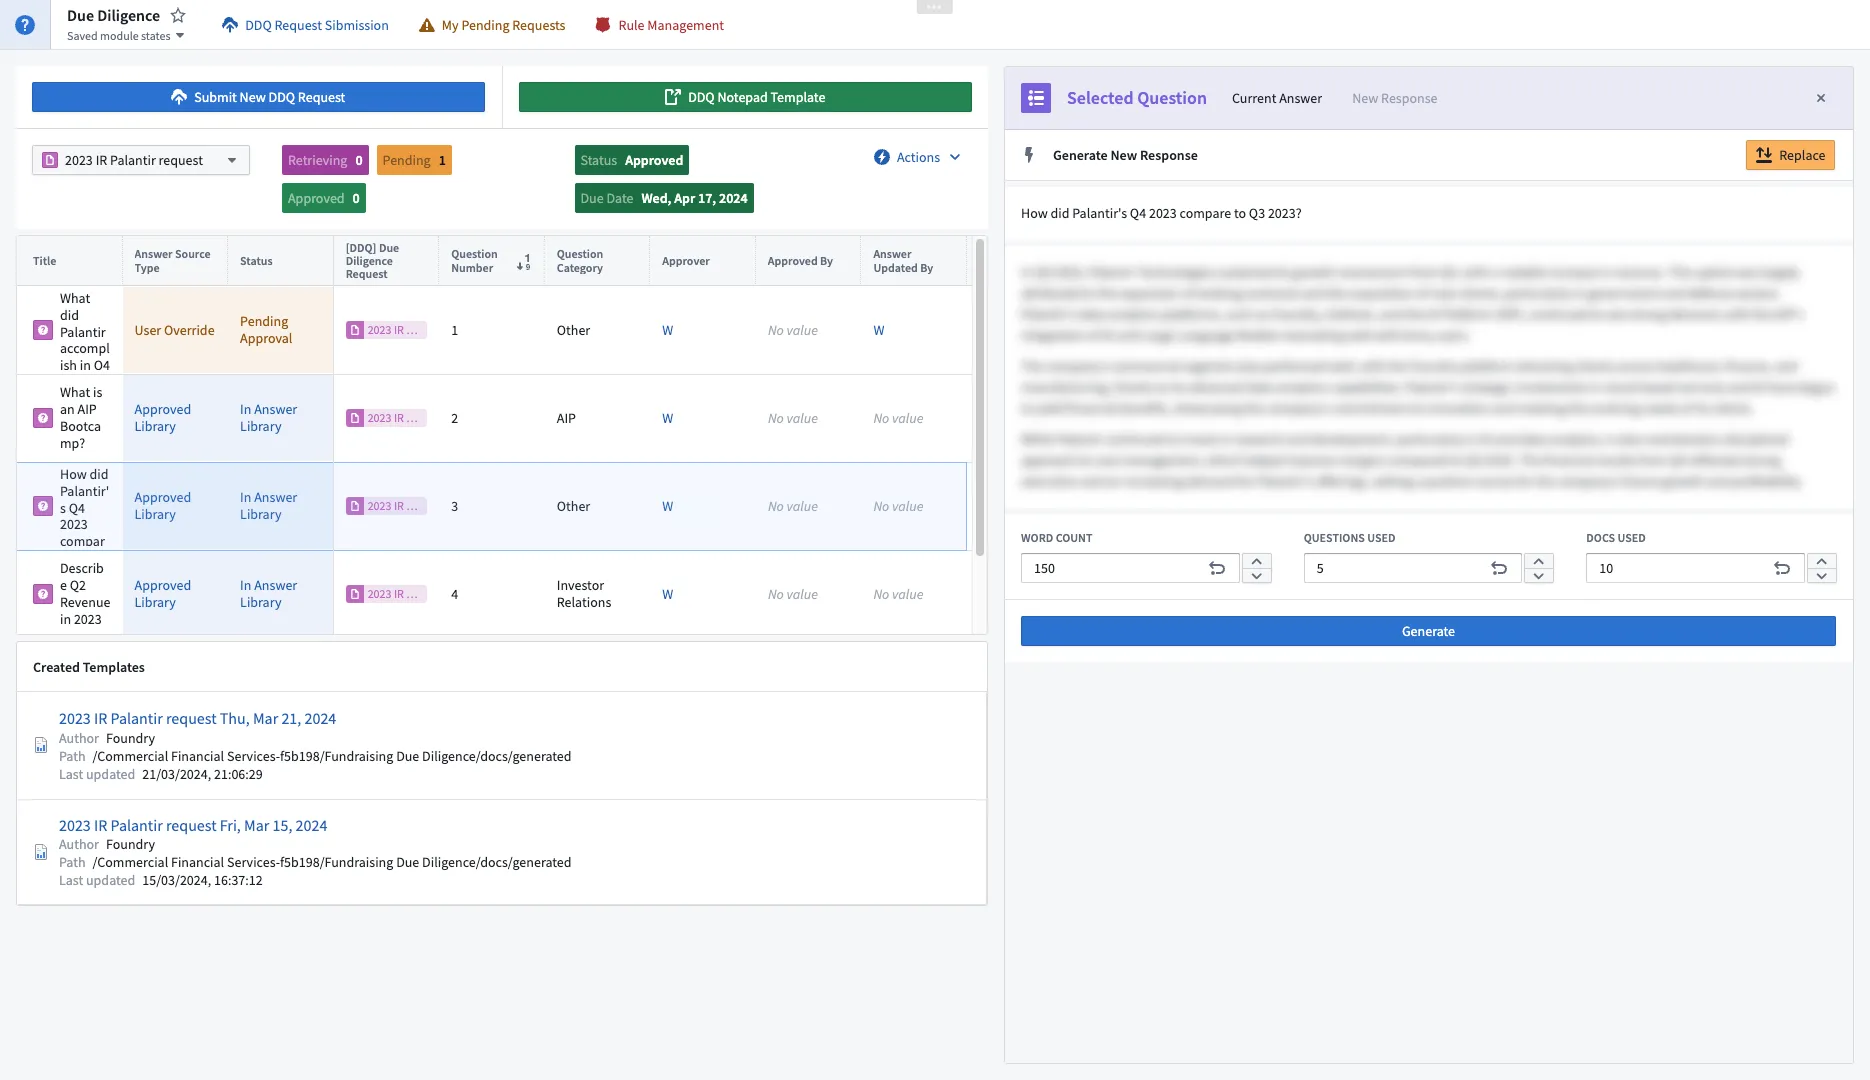This screenshot has width=1870, height=1080.
Task: Filter by Approved 0 badge
Action: [324, 198]
